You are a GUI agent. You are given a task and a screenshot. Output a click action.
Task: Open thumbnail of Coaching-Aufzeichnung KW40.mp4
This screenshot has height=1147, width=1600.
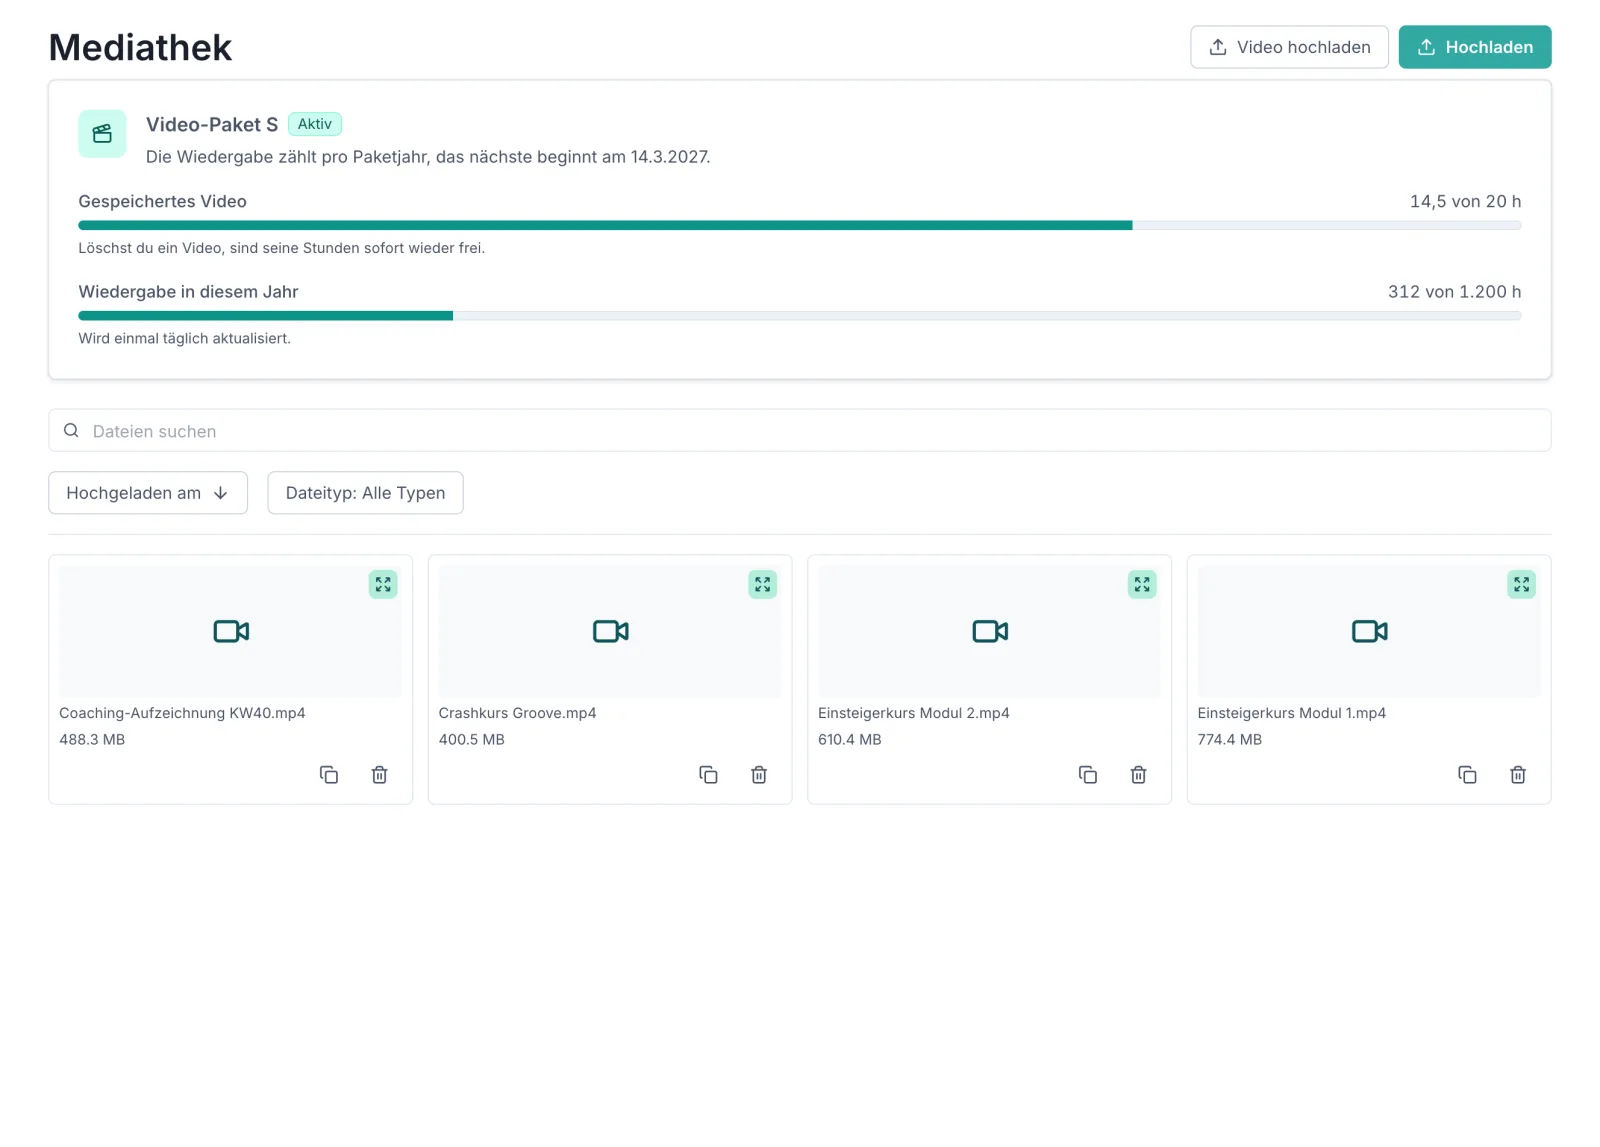point(230,632)
